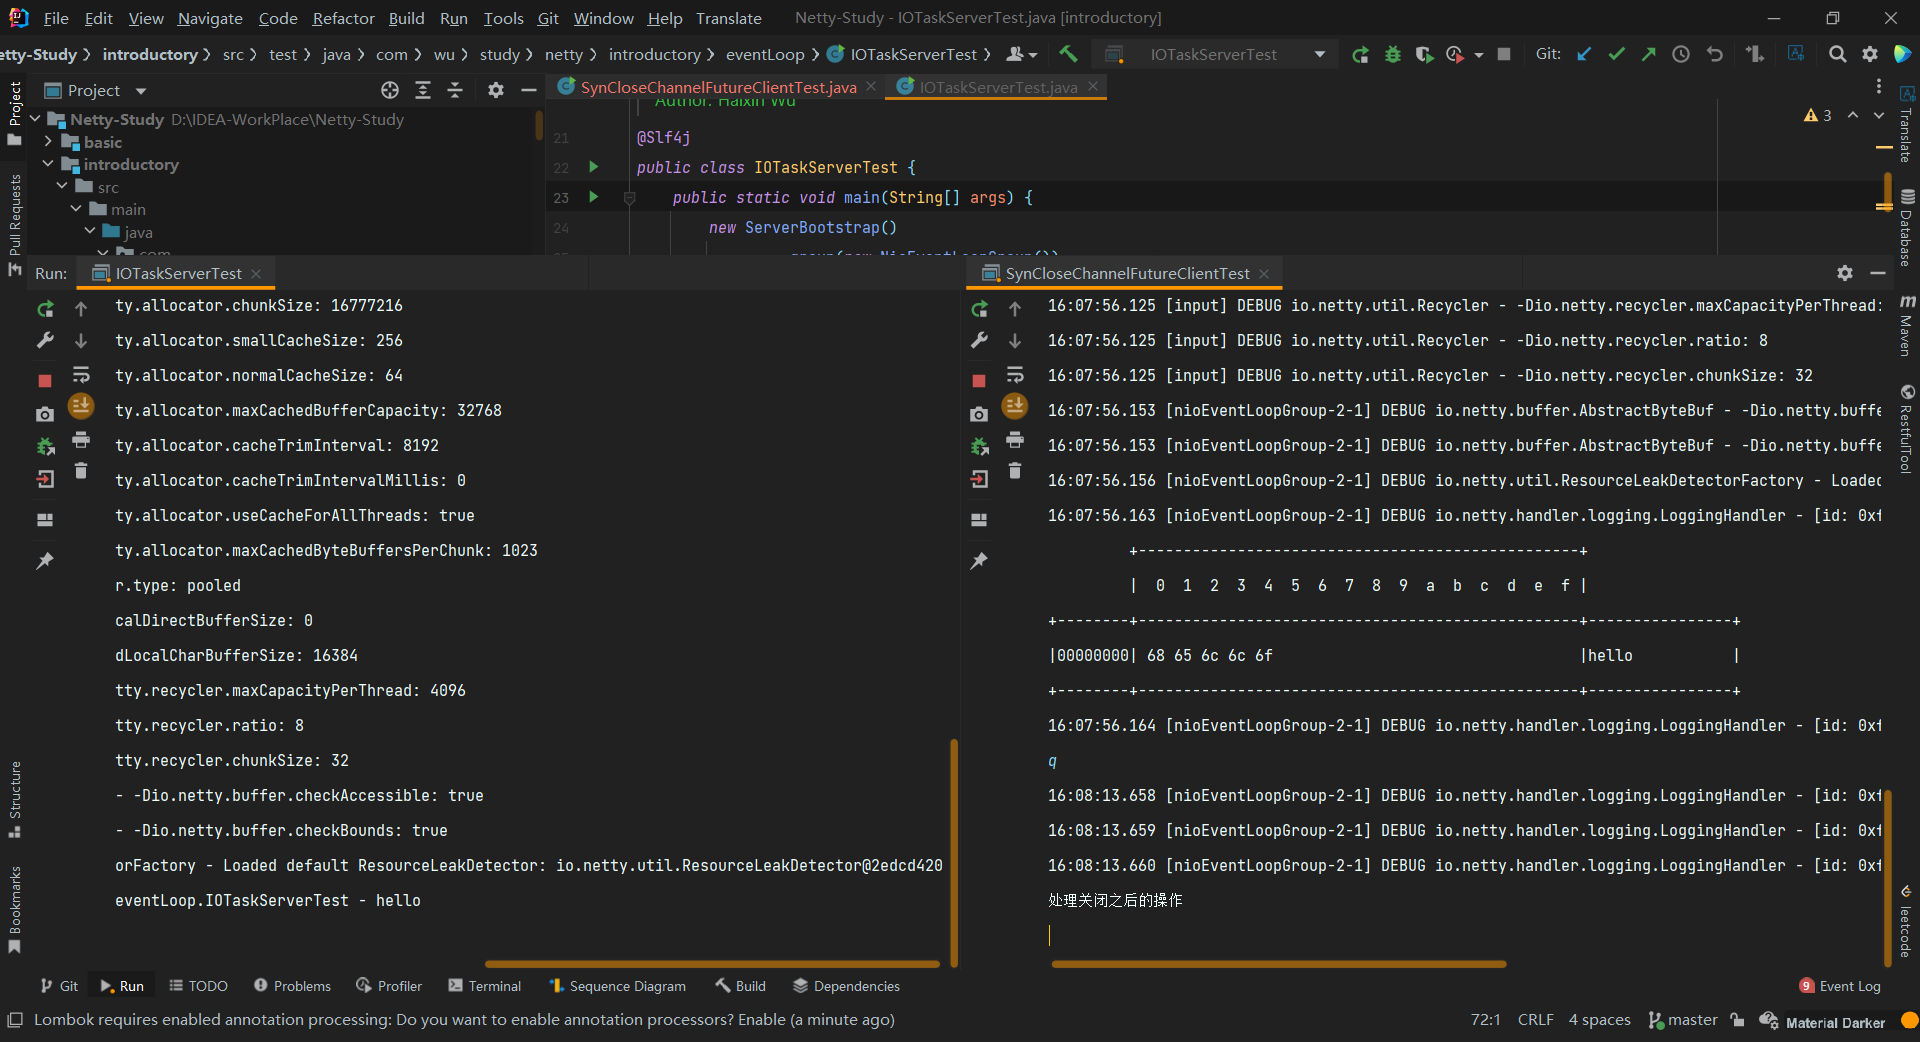Open Search Everywhere magnifier
Viewport: 1920px width, 1042px height.
[x=1837, y=54]
